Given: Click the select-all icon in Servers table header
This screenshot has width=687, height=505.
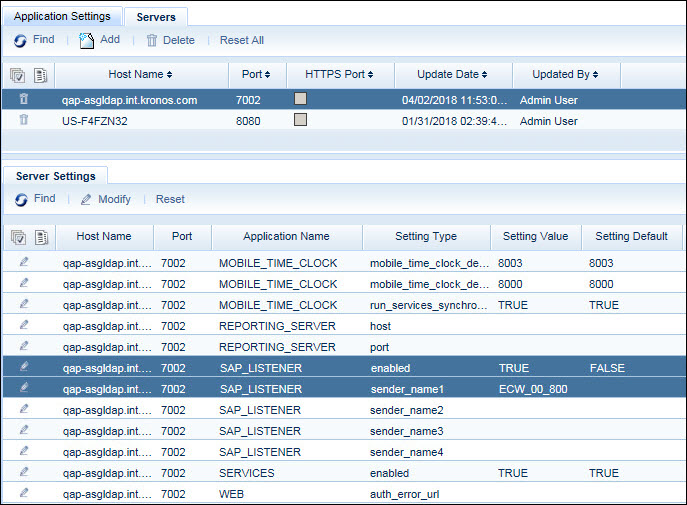Looking at the screenshot, I should 17,75.
